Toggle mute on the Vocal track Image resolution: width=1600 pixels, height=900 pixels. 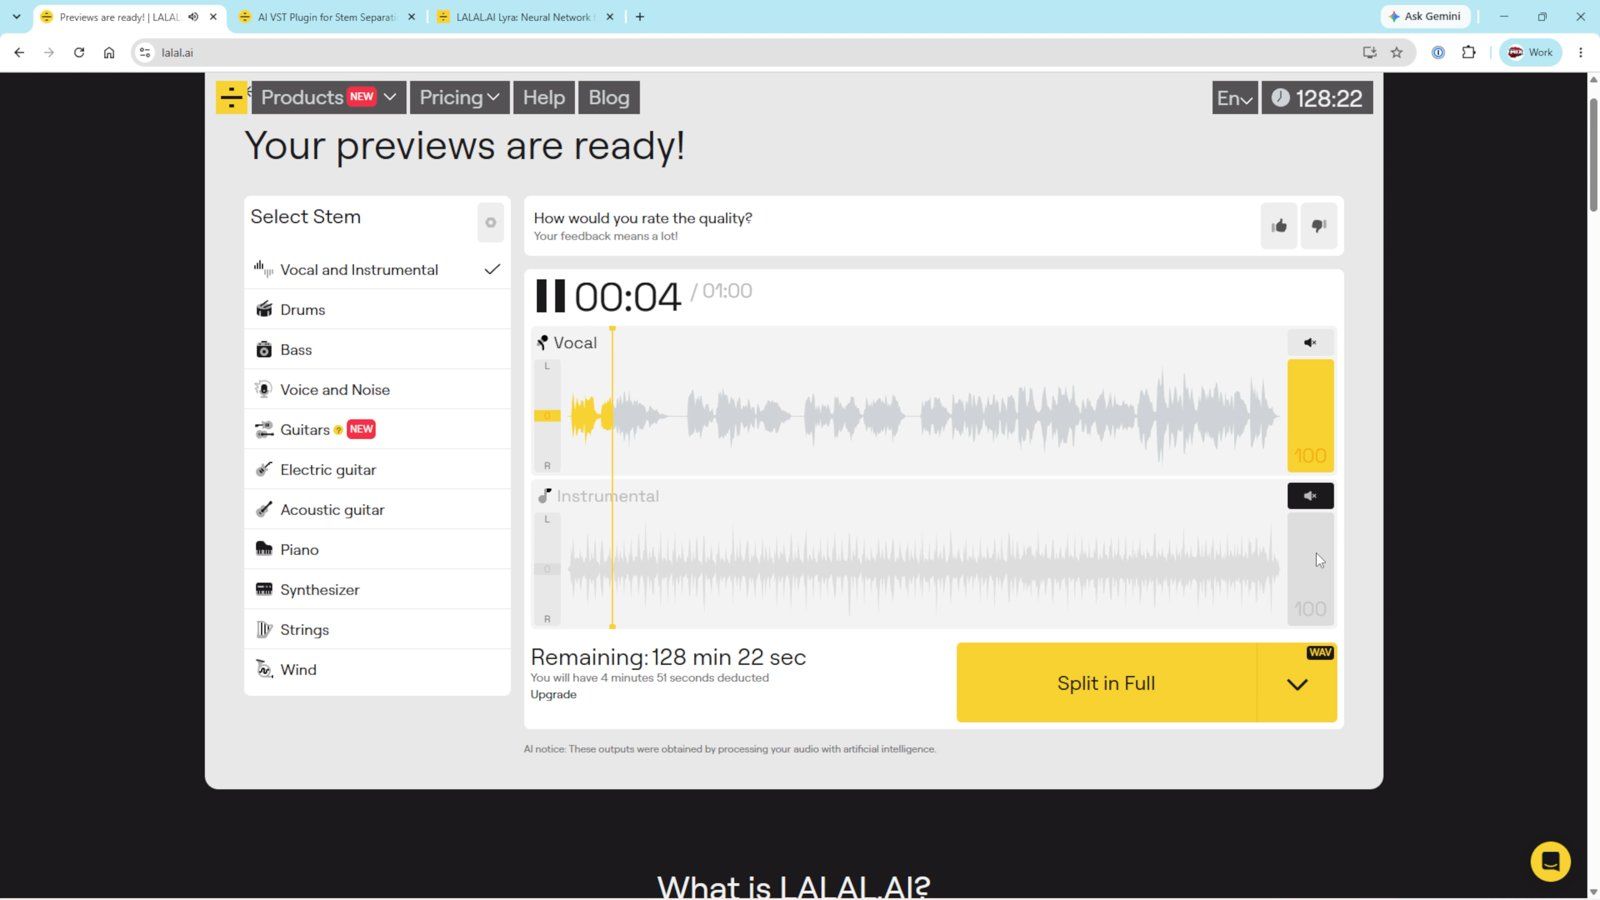click(1310, 342)
